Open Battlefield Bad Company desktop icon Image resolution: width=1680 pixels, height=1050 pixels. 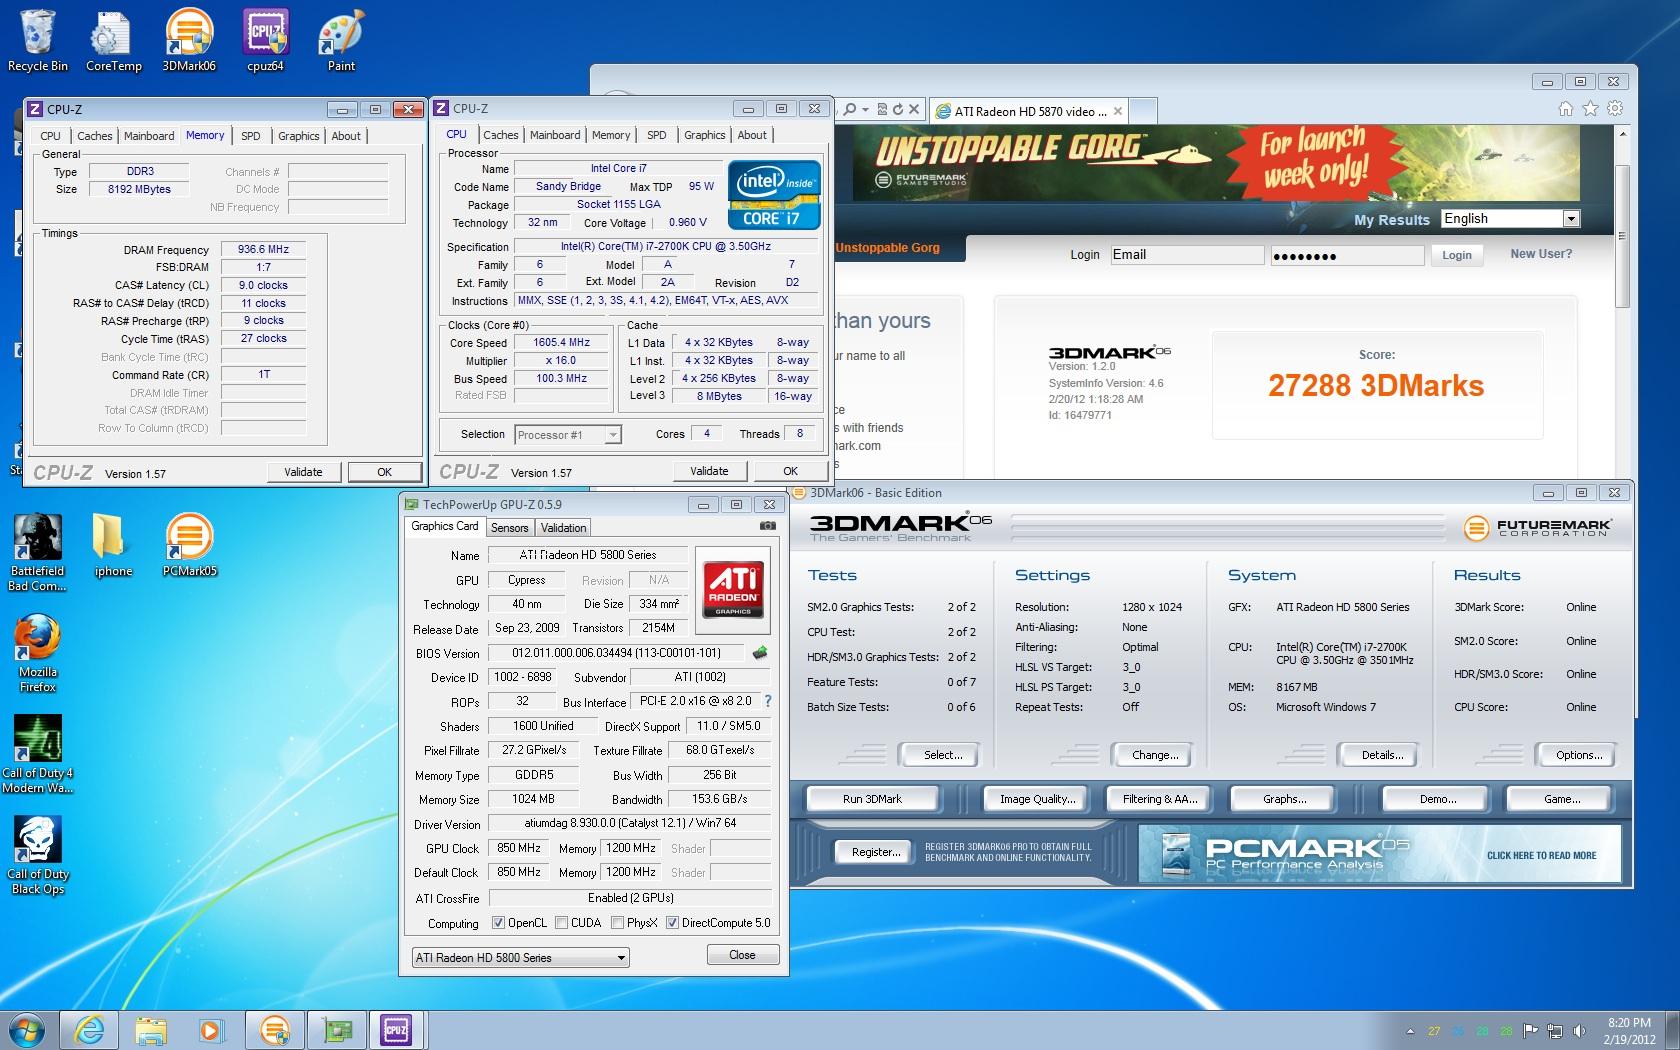tap(38, 553)
